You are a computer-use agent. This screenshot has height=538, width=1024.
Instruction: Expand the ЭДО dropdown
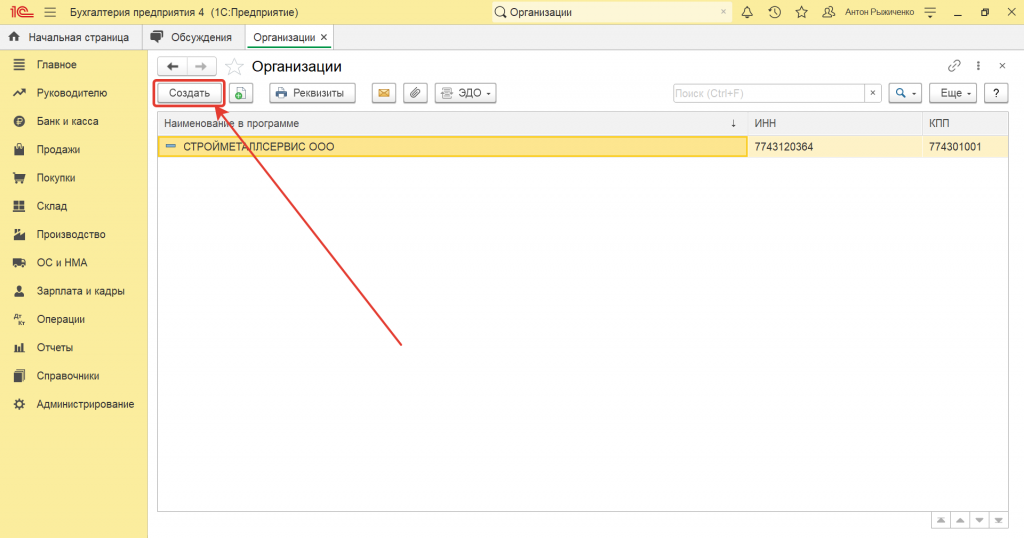pos(466,93)
